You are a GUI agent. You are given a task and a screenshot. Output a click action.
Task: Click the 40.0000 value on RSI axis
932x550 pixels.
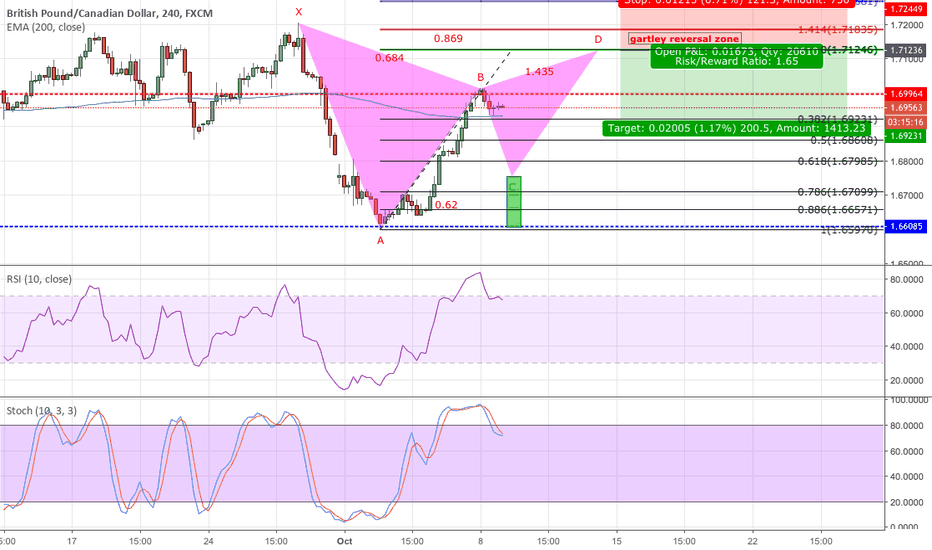pyautogui.click(x=906, y=347)
